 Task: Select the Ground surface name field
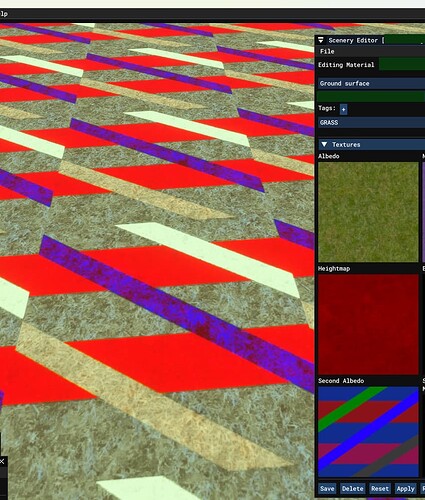(x=371, y=83)
